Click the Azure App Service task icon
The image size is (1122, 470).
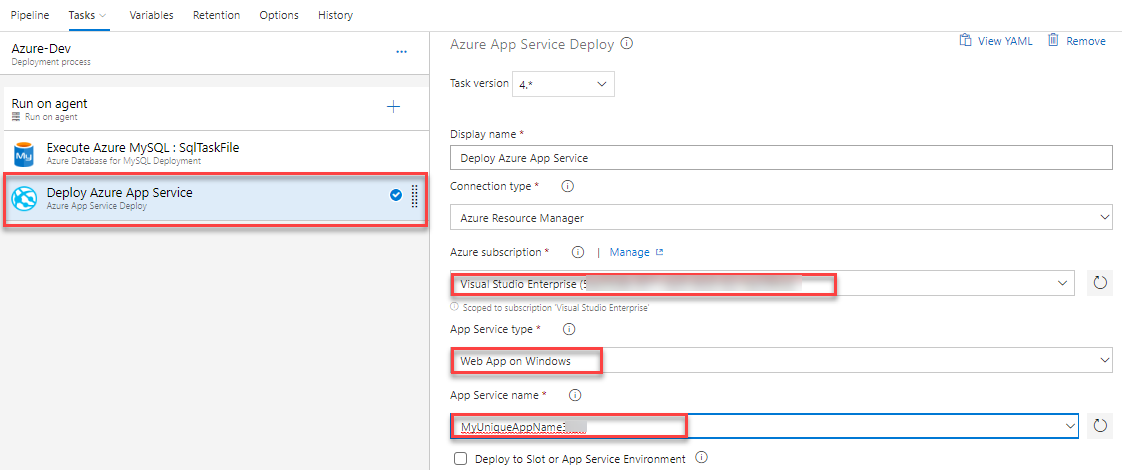tap(24, 198)
